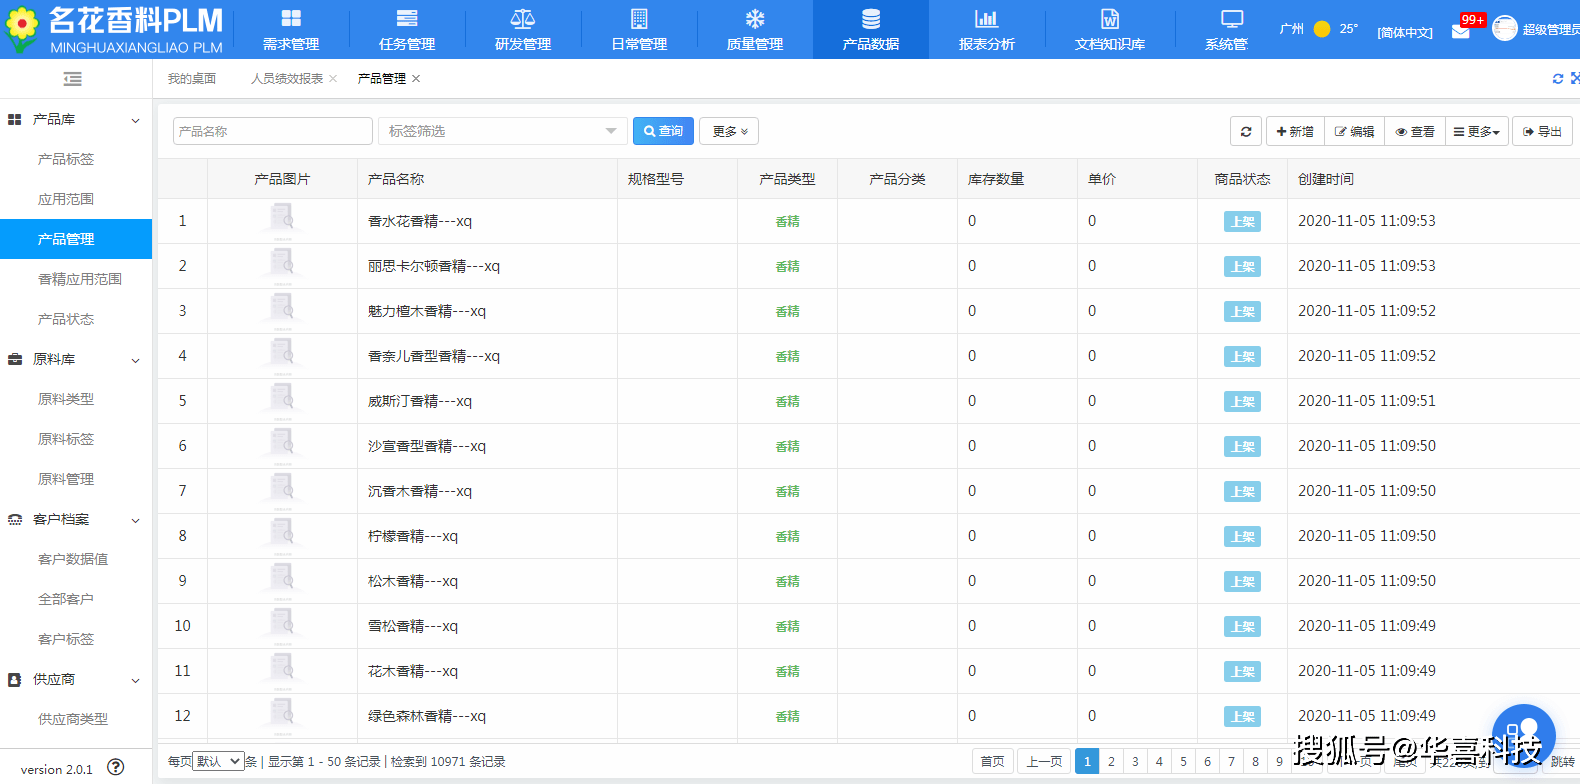Screen dimensions: 1580x784
Task: Click the 导出 export button
Action: 1542,132
